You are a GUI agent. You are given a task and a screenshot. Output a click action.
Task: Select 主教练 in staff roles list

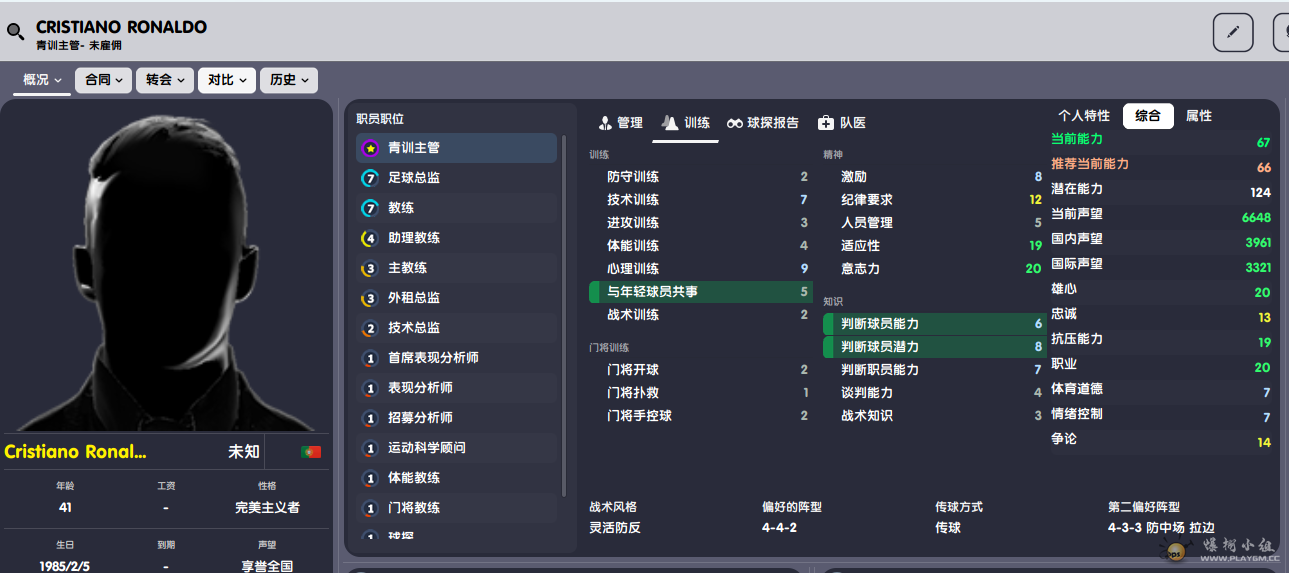[x=407, y=268]
